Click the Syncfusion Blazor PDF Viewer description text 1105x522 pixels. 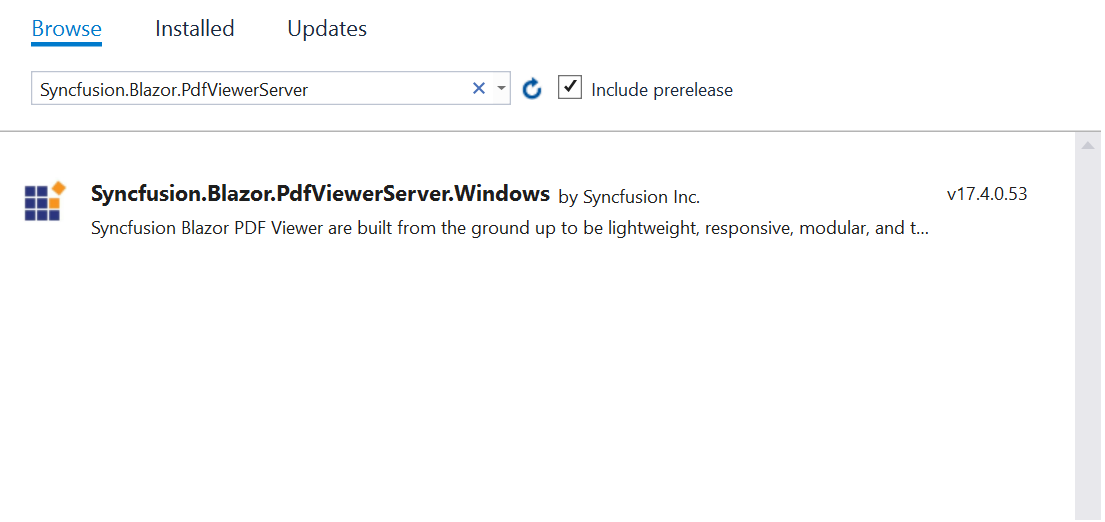(509, 229)
